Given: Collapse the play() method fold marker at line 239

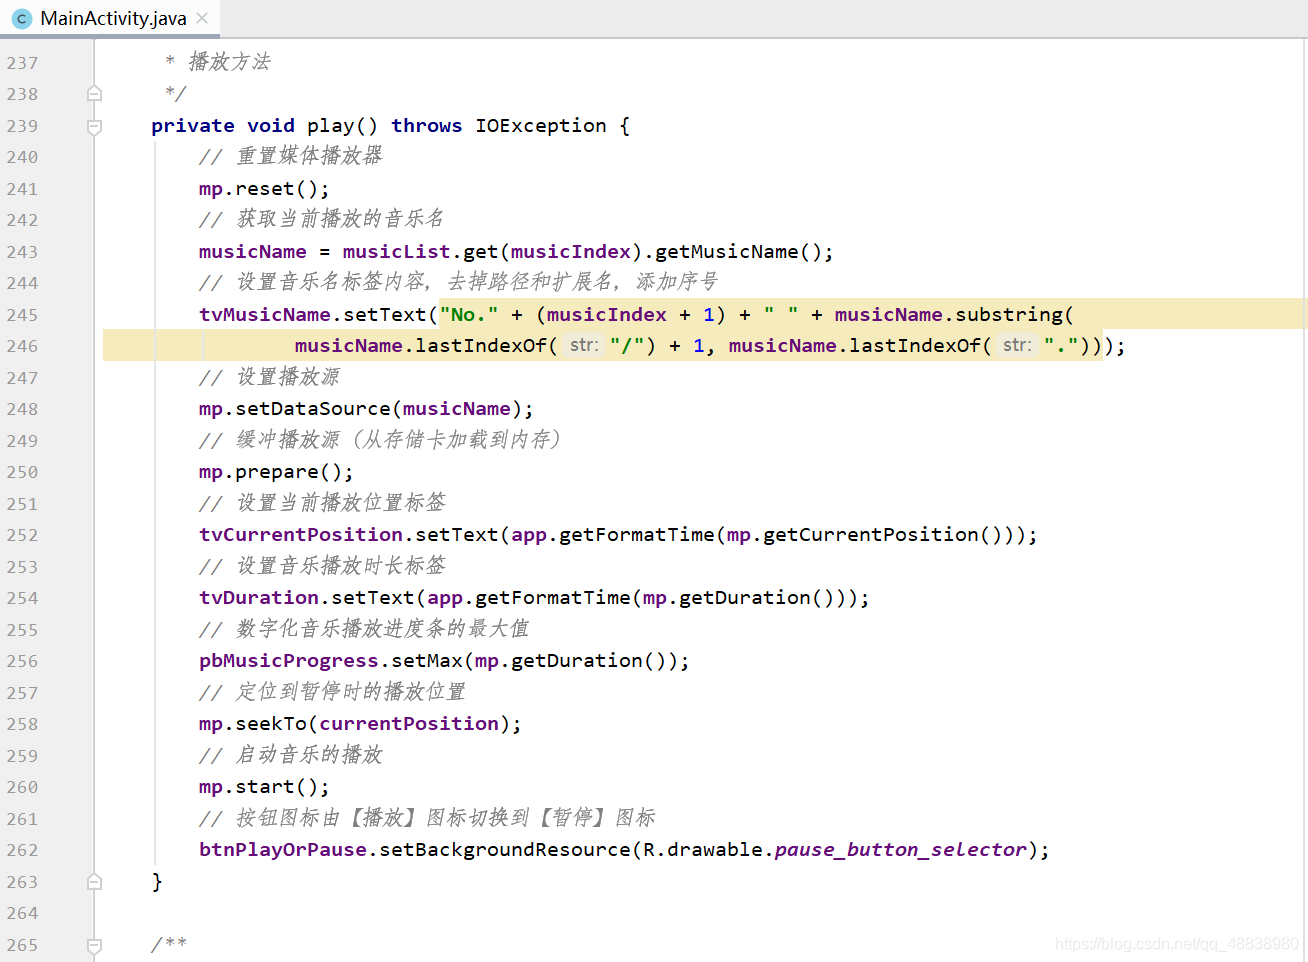Looking at the screenshot, I should click(x=94, y=127).
